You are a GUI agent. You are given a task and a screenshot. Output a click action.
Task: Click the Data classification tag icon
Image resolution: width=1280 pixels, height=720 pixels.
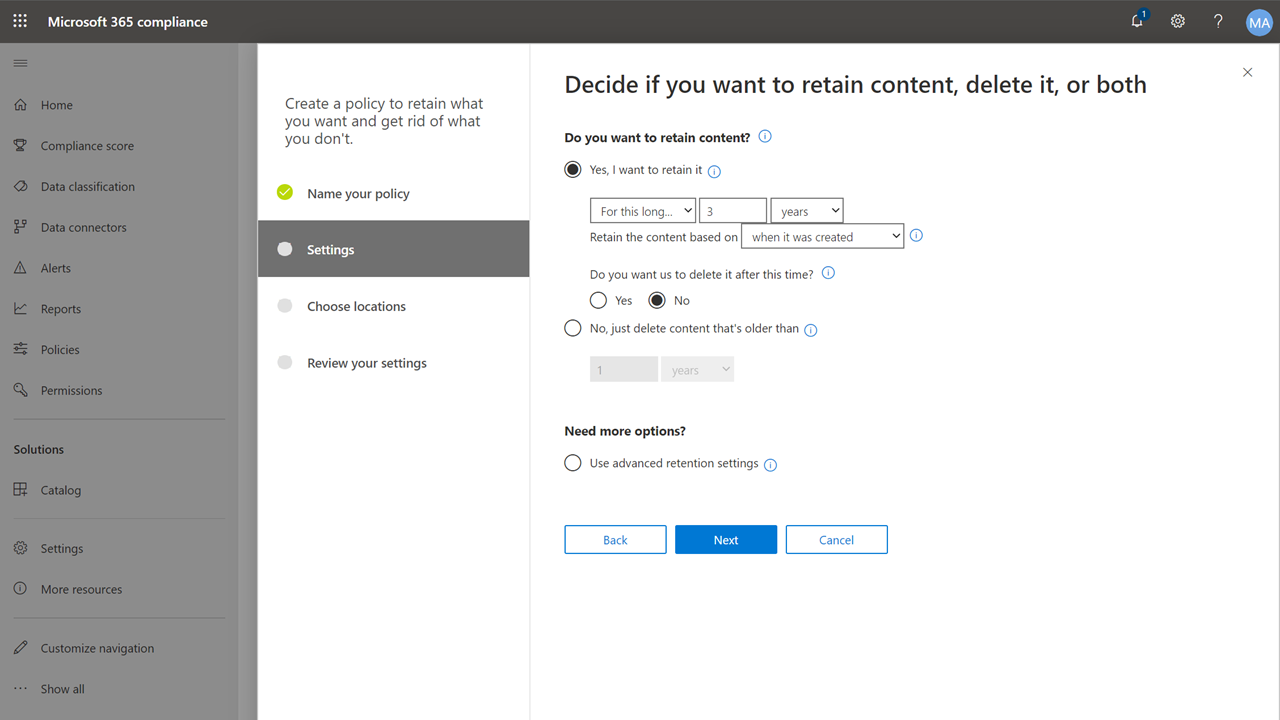(20, 187)
